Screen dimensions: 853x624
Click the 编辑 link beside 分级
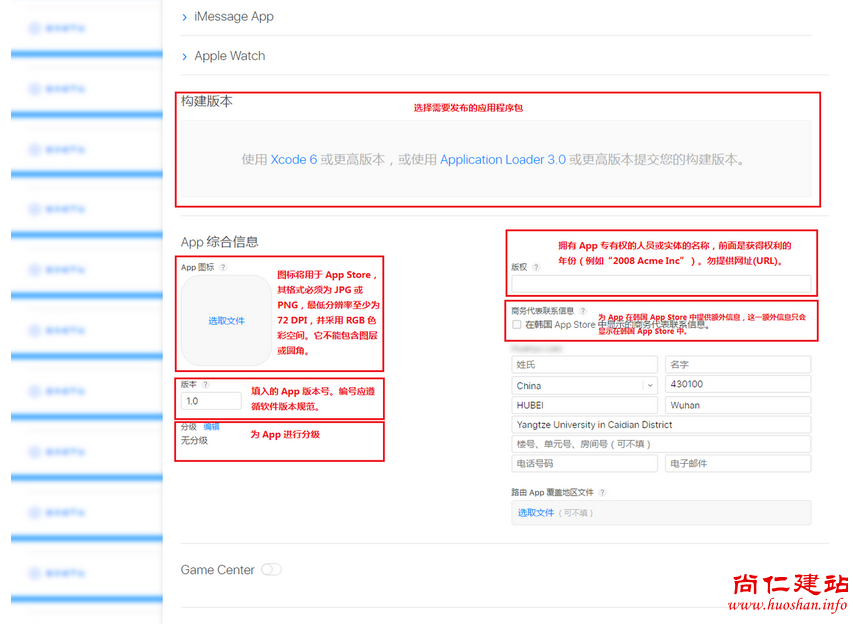click(x=211, y=426)
